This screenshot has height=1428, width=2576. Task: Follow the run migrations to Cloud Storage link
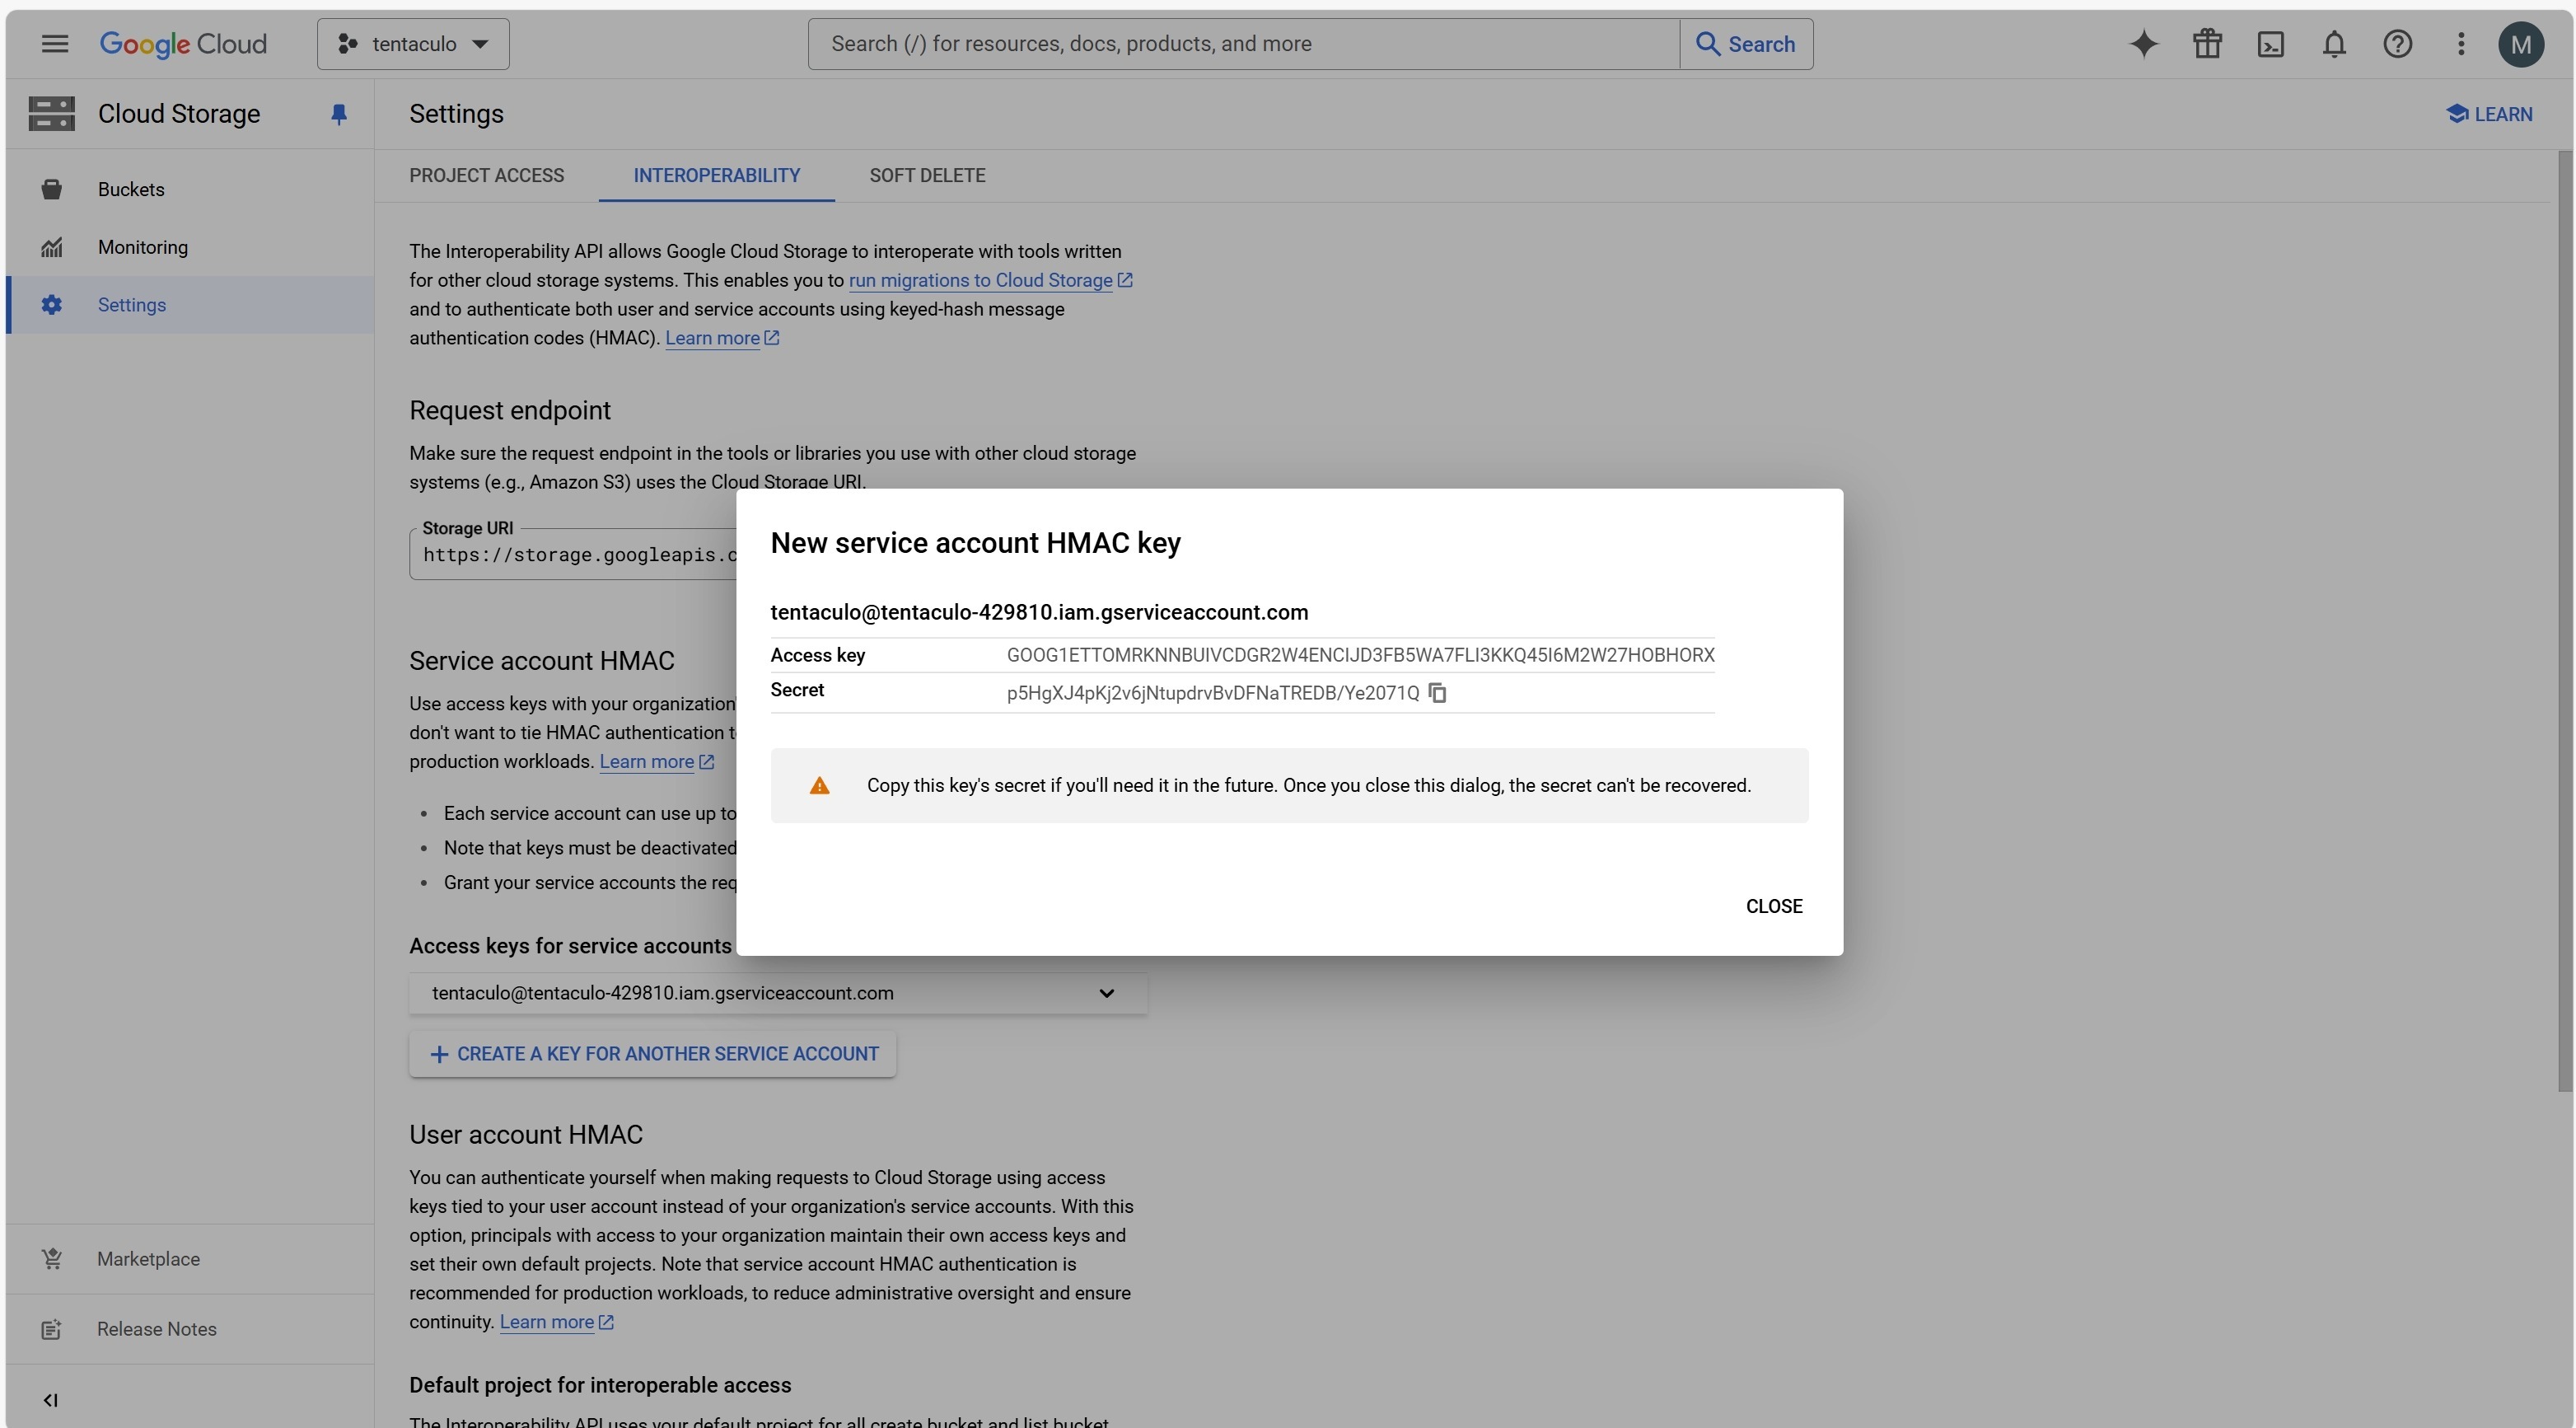990,281
